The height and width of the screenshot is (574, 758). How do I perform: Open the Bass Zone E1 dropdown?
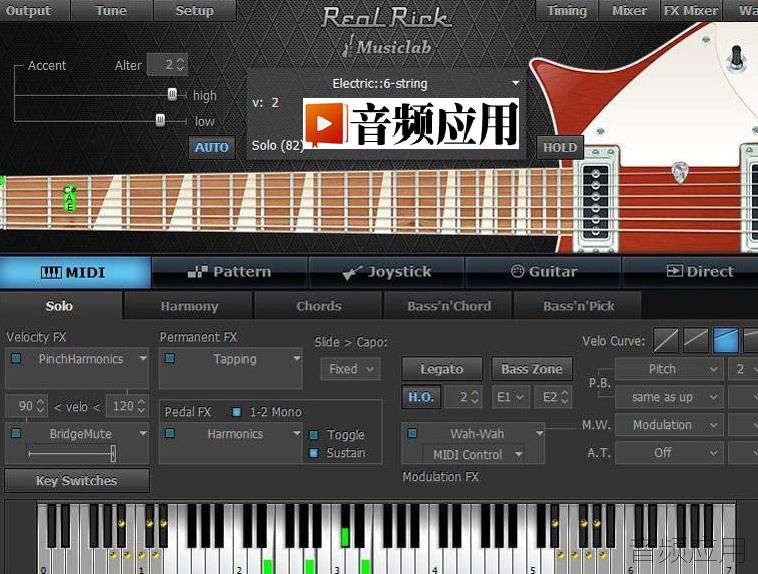click(510, 397)
